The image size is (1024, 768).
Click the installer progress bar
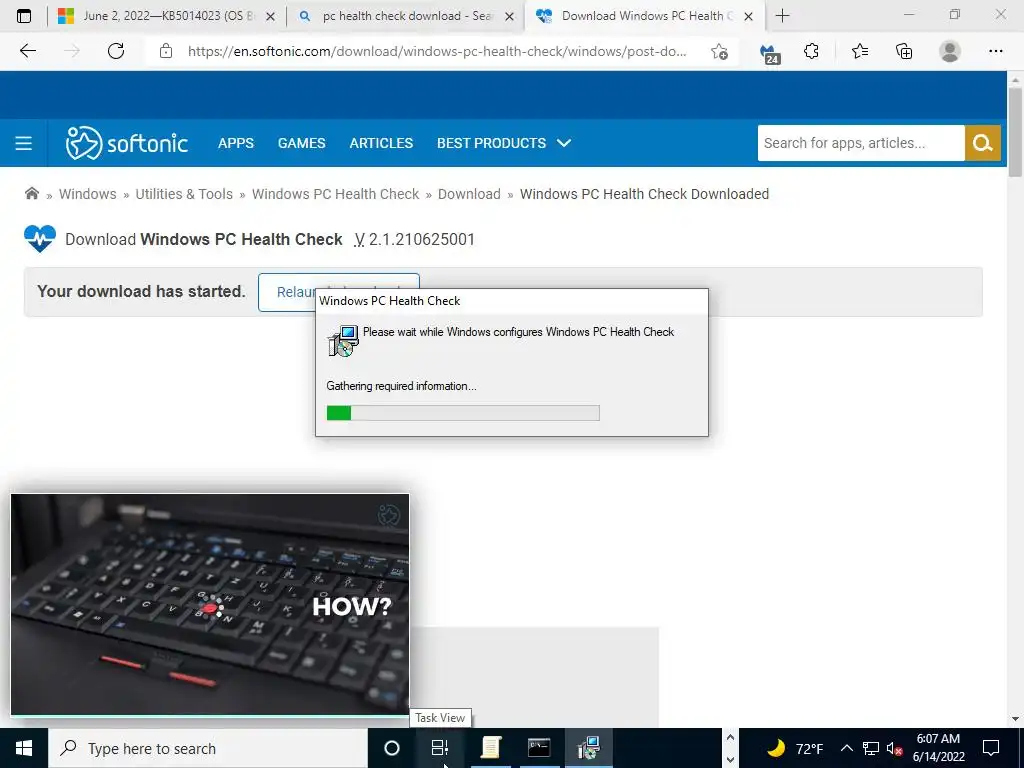[463, 413]
